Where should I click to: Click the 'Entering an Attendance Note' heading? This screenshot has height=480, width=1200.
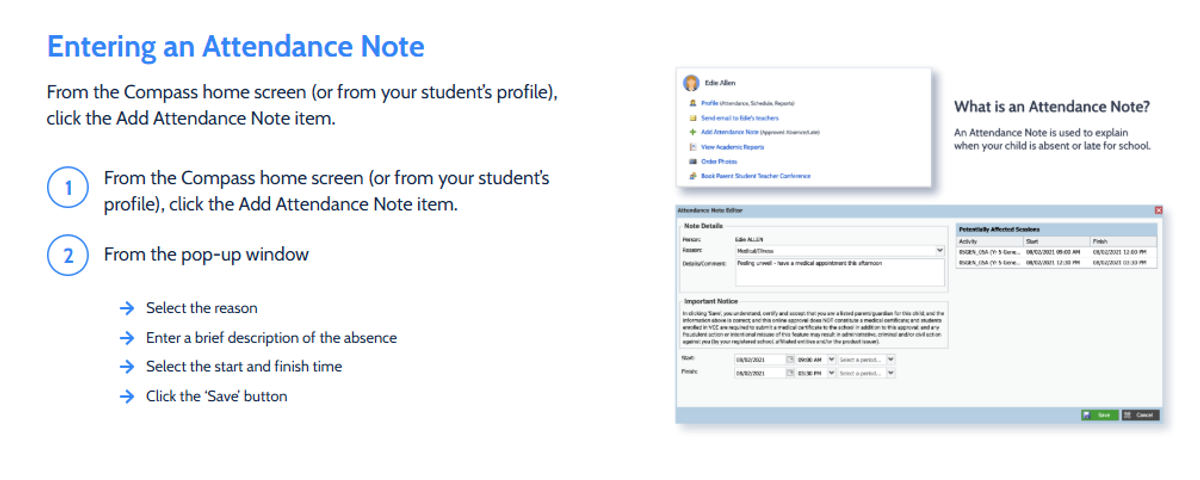click(x=236, y=46)
